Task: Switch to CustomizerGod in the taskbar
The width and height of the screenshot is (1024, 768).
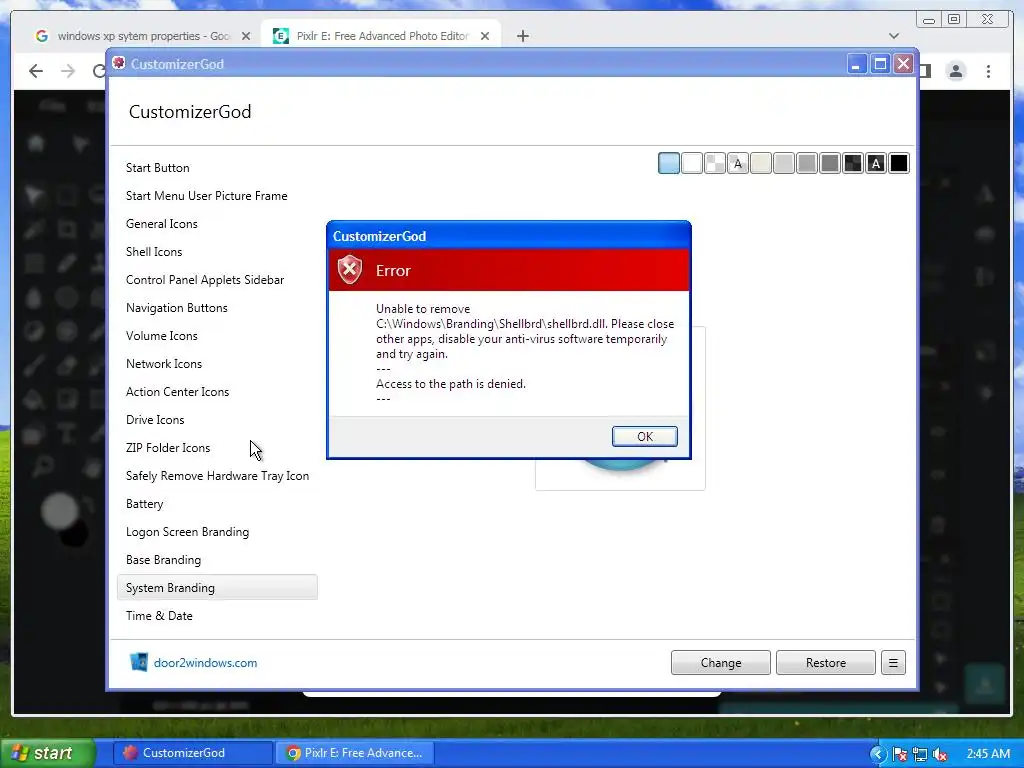Action: pyautogui.click(x=193, y=753)
